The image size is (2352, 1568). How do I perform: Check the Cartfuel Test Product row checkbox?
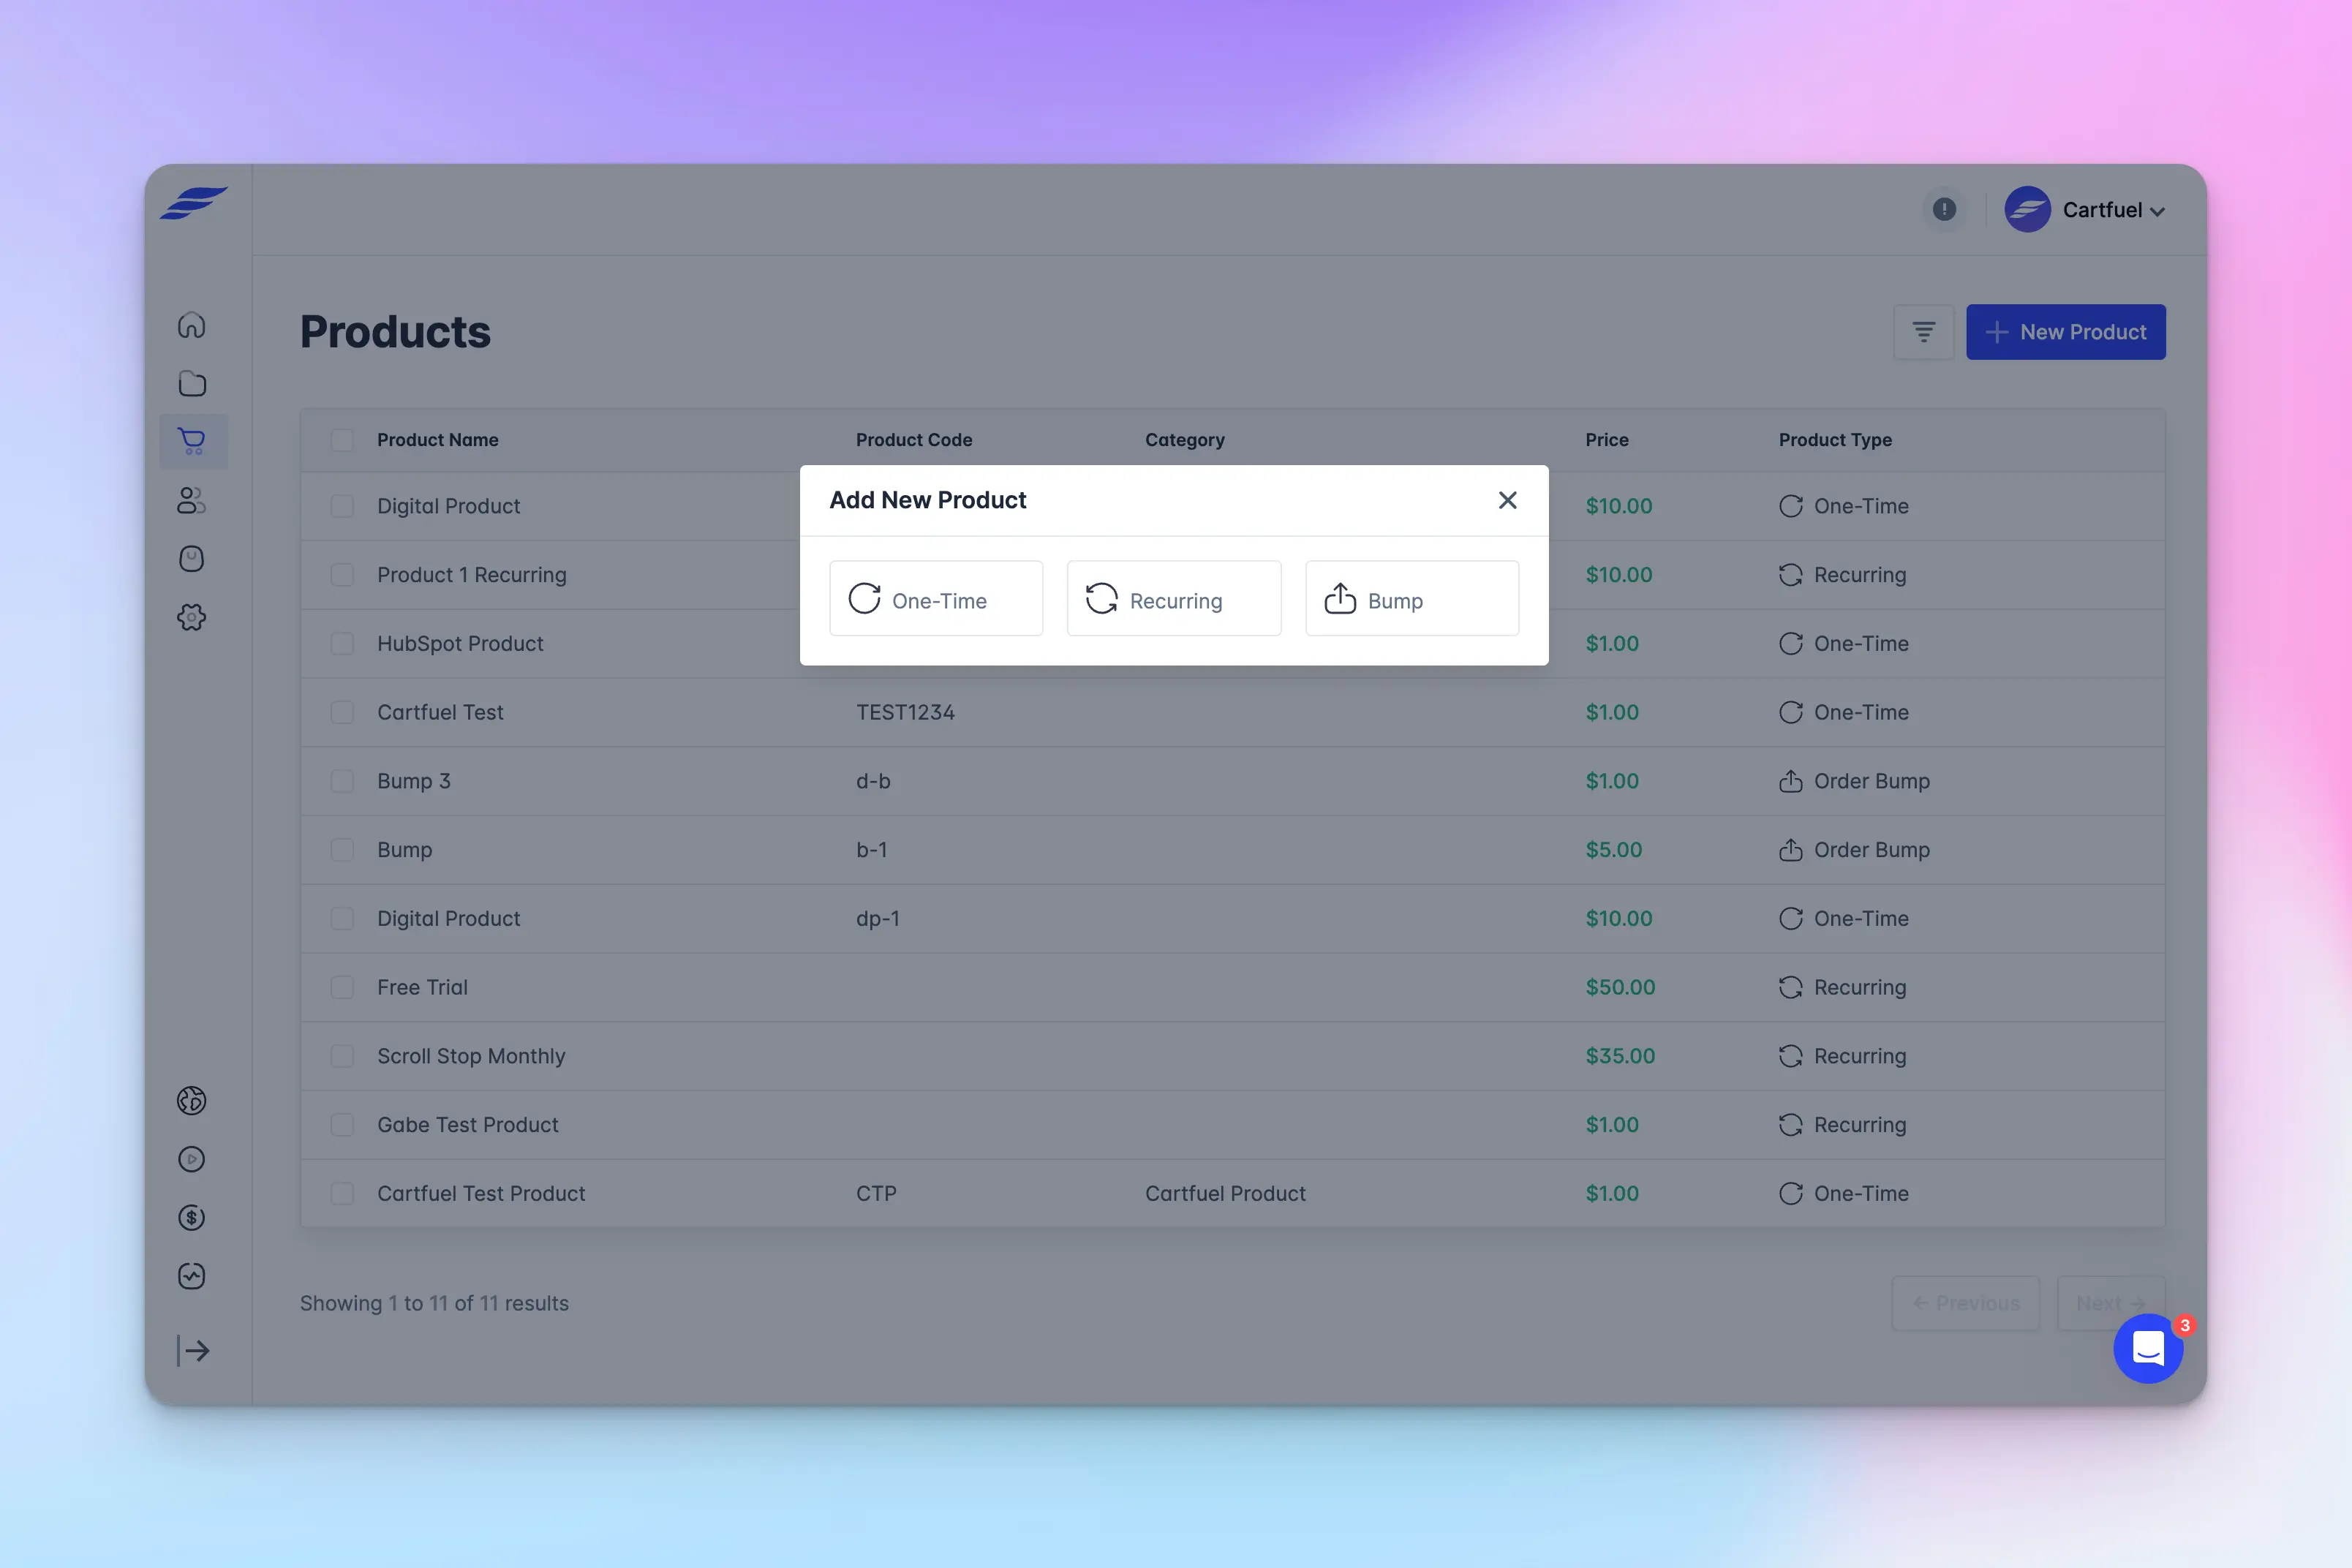click(342, 1193)
